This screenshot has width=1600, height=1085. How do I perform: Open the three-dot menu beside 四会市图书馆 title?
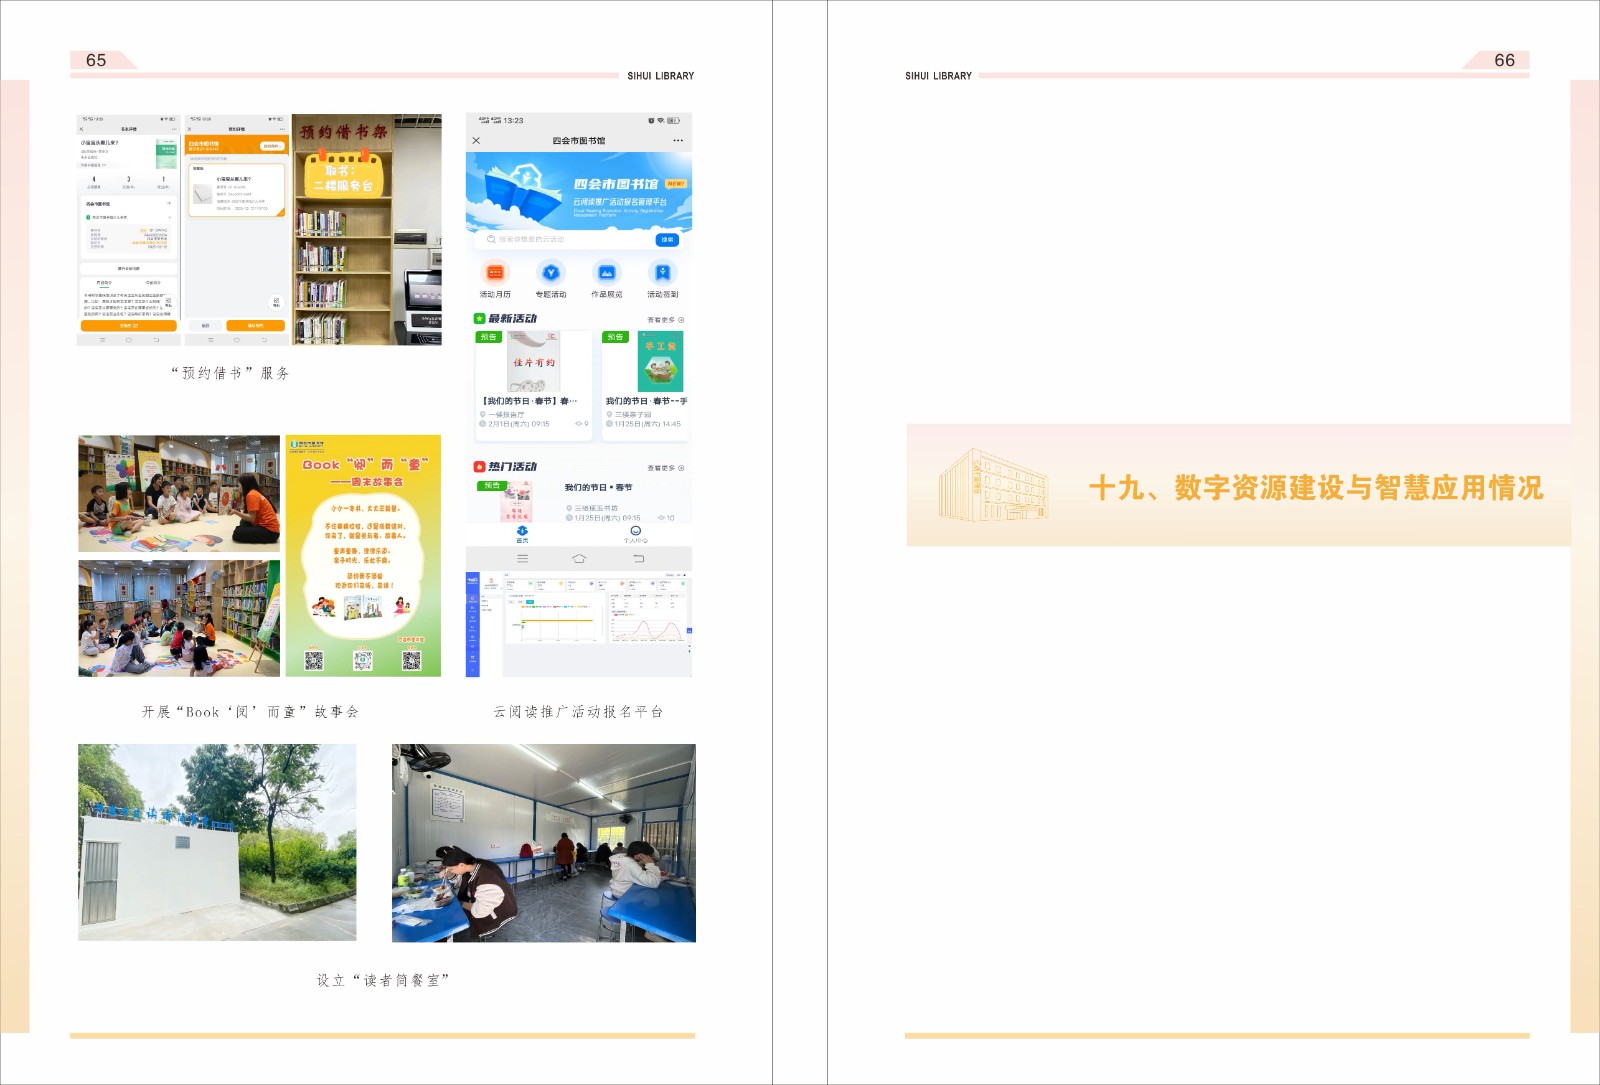point(678,141)
